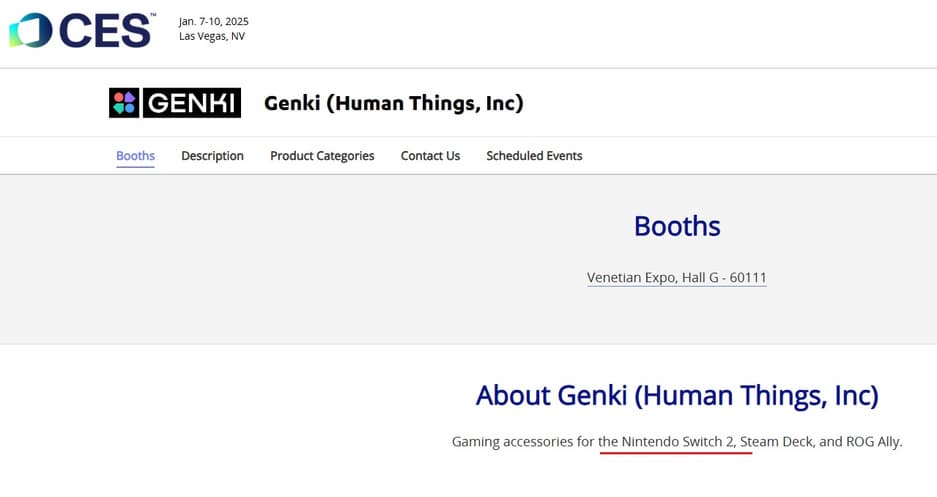Switch to the Description tab
The height and width of the screenshot is (497, 937).
212,156
